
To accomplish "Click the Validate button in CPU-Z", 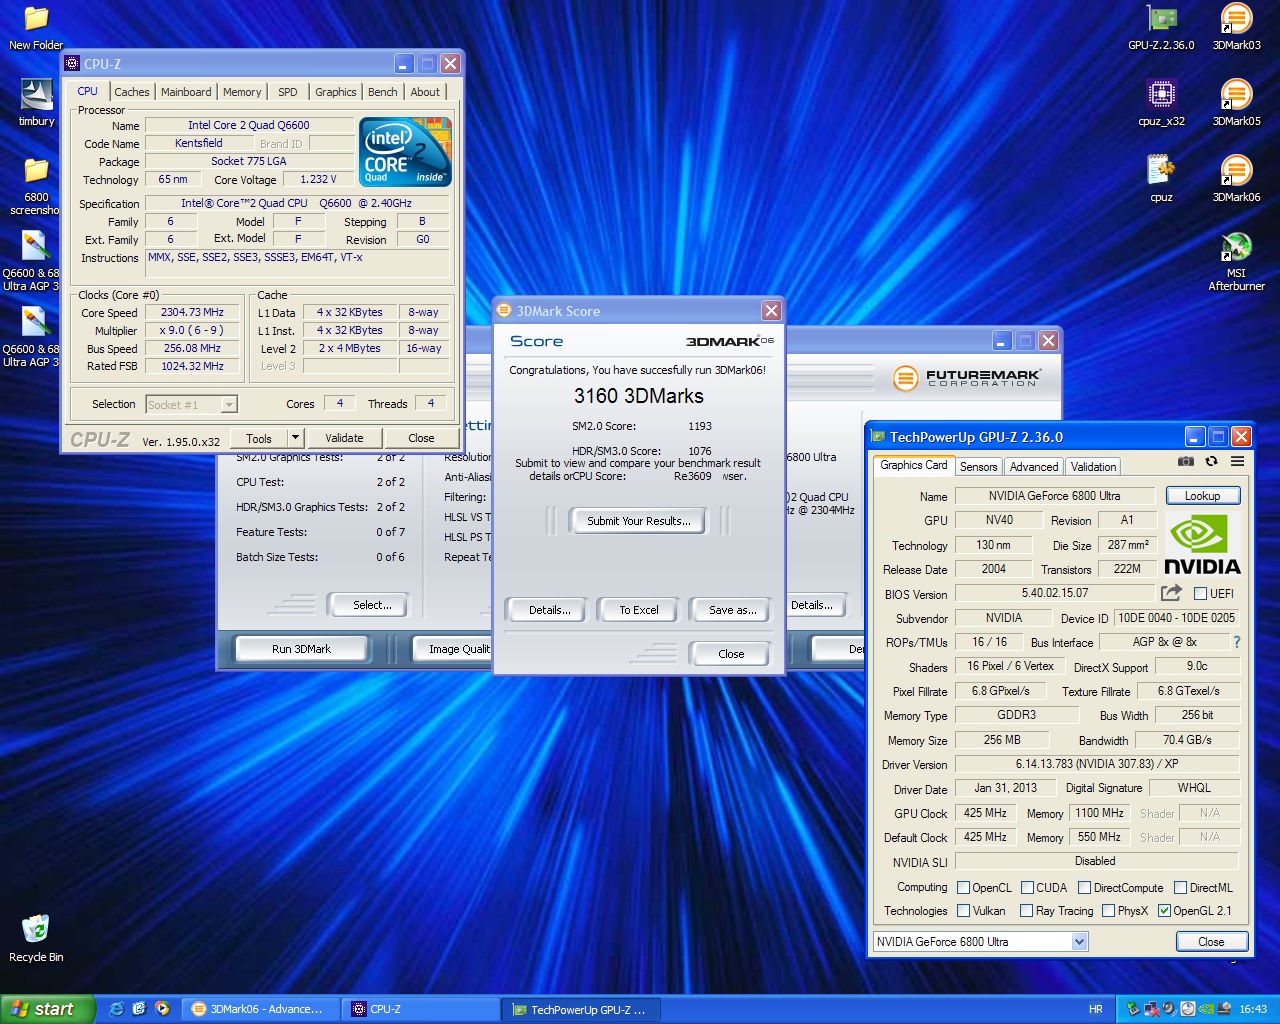I will [x=344, y=438].
